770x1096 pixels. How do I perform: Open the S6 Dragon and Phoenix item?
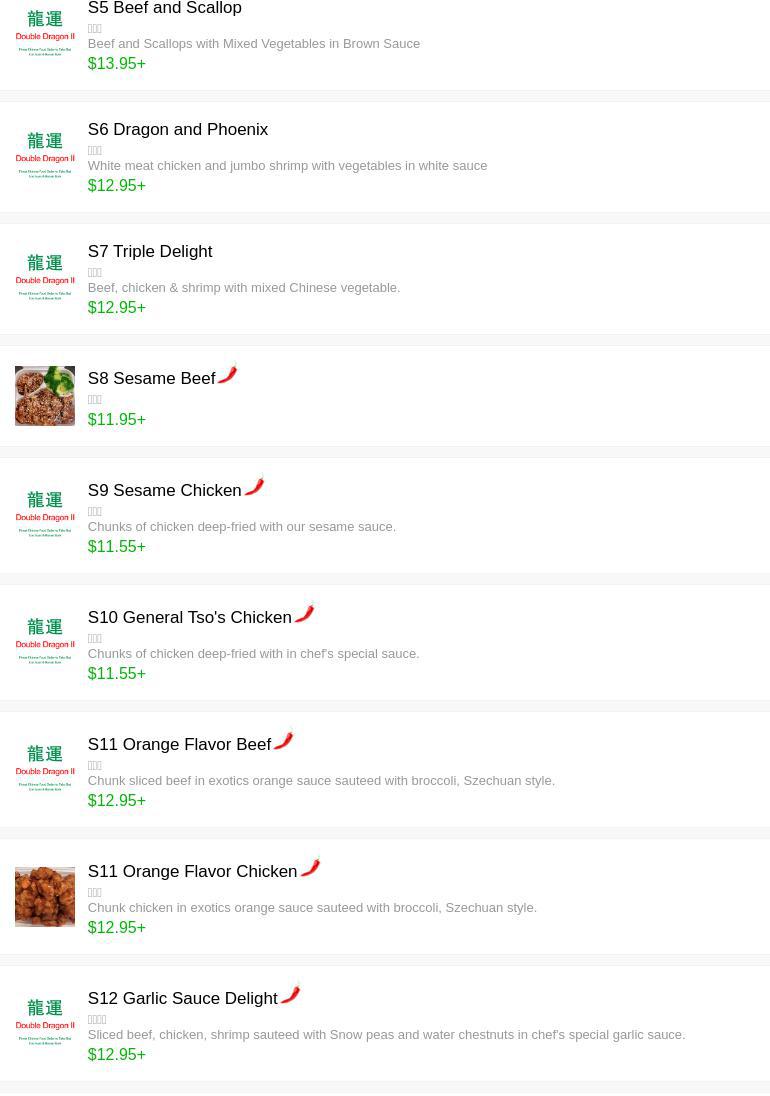(177, 130)
